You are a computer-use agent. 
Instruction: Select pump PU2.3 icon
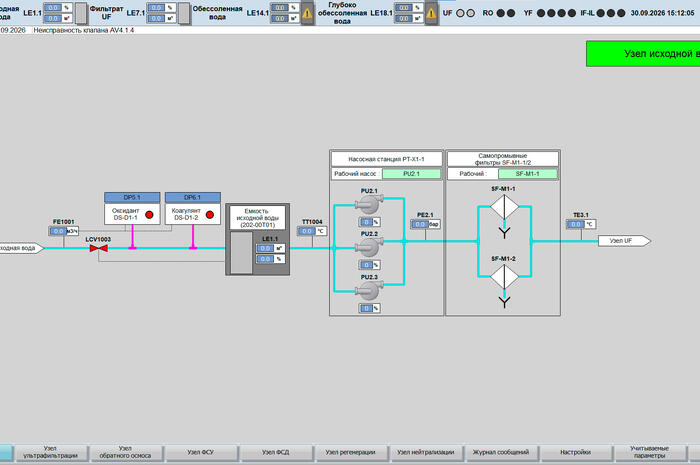(369, 291)
